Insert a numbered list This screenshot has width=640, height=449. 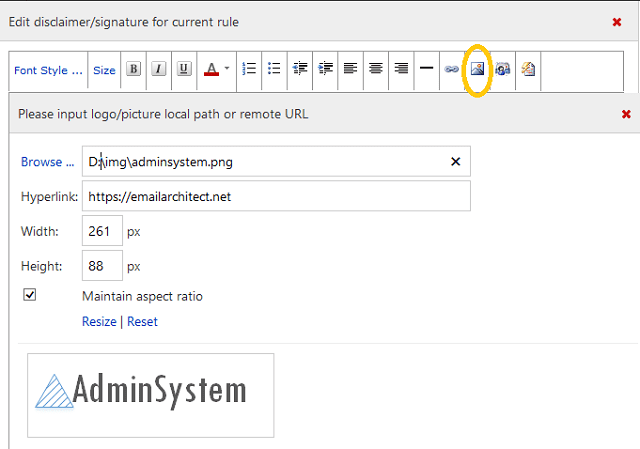[x=249, y=69]
